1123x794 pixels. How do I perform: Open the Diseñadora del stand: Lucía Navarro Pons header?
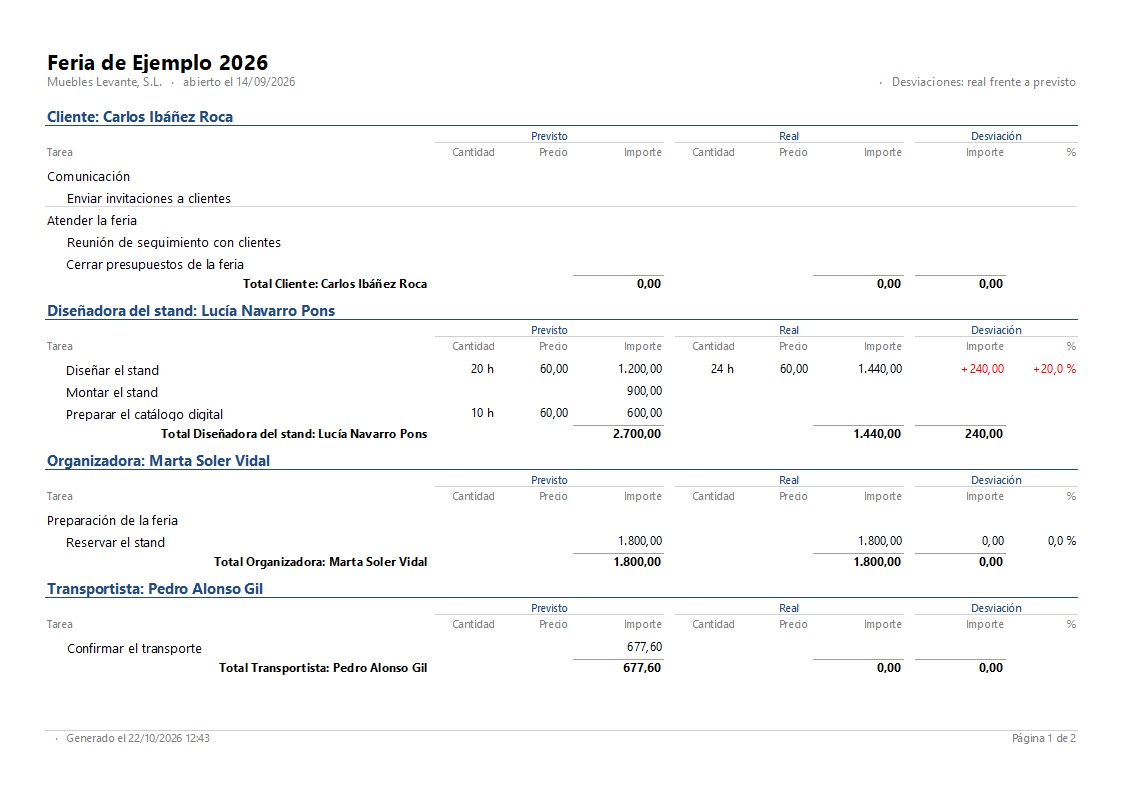pyautogui.click(x=191, y=311)
